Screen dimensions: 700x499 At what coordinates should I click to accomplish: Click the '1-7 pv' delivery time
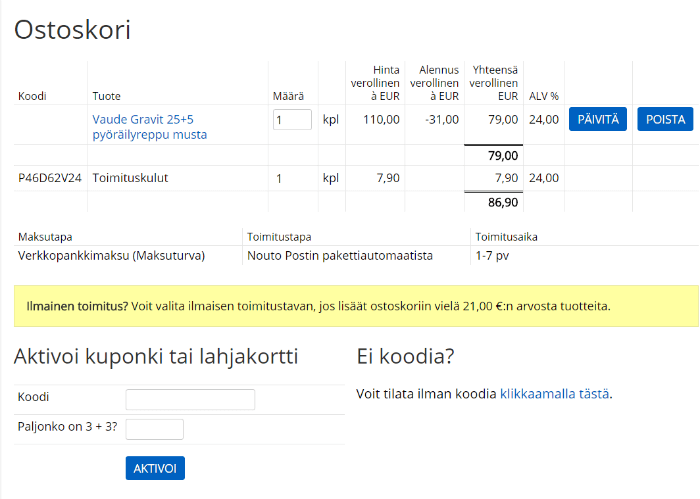coord(492,256)
